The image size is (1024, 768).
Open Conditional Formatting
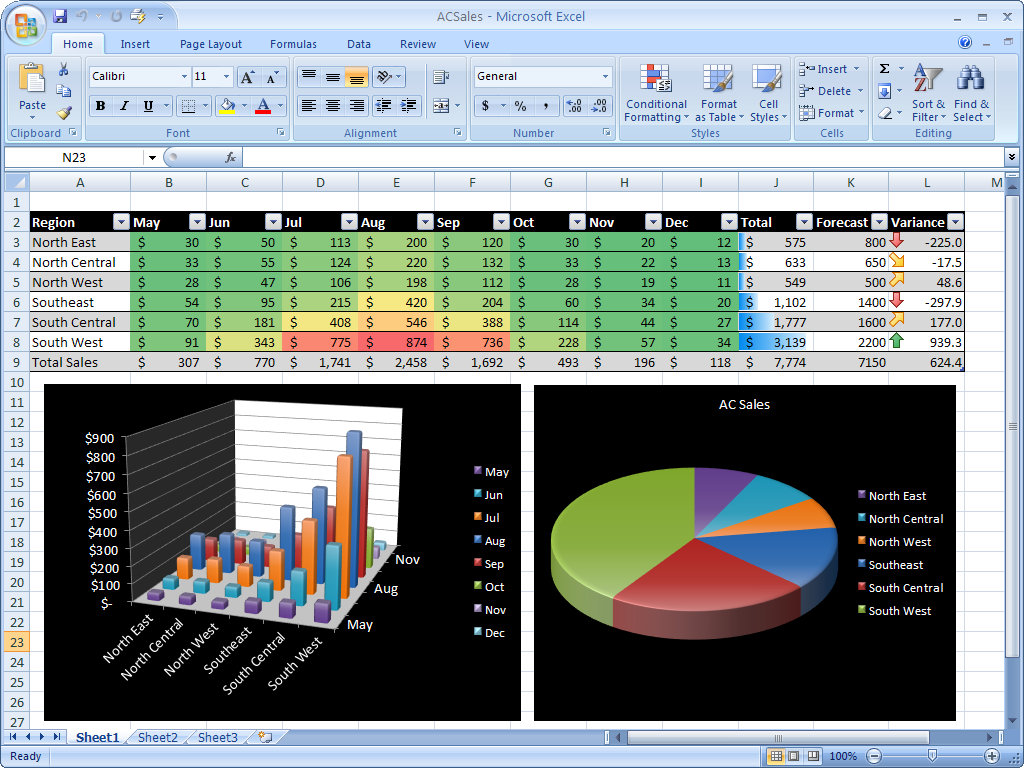point(656,93)
